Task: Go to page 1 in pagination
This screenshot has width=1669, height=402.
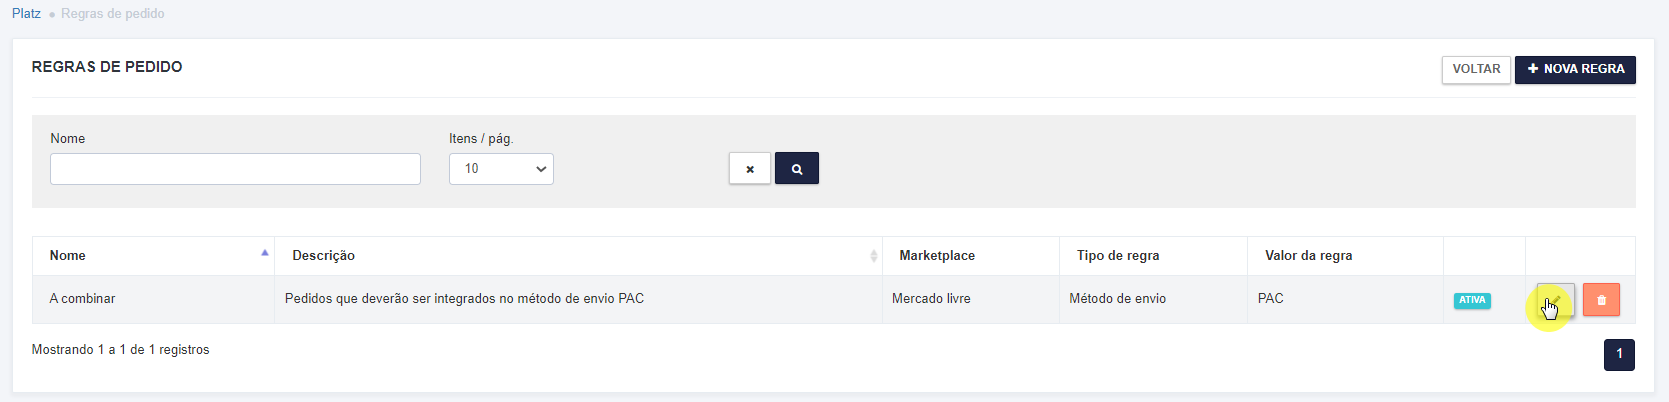Action: pos(1619,354)
